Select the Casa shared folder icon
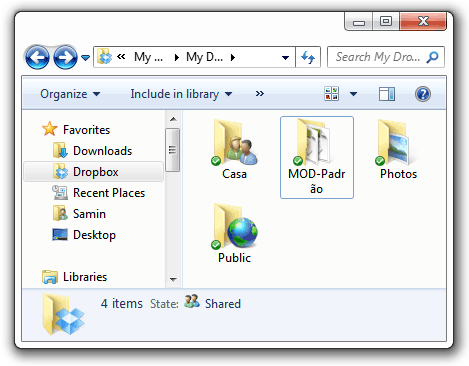 235,143
